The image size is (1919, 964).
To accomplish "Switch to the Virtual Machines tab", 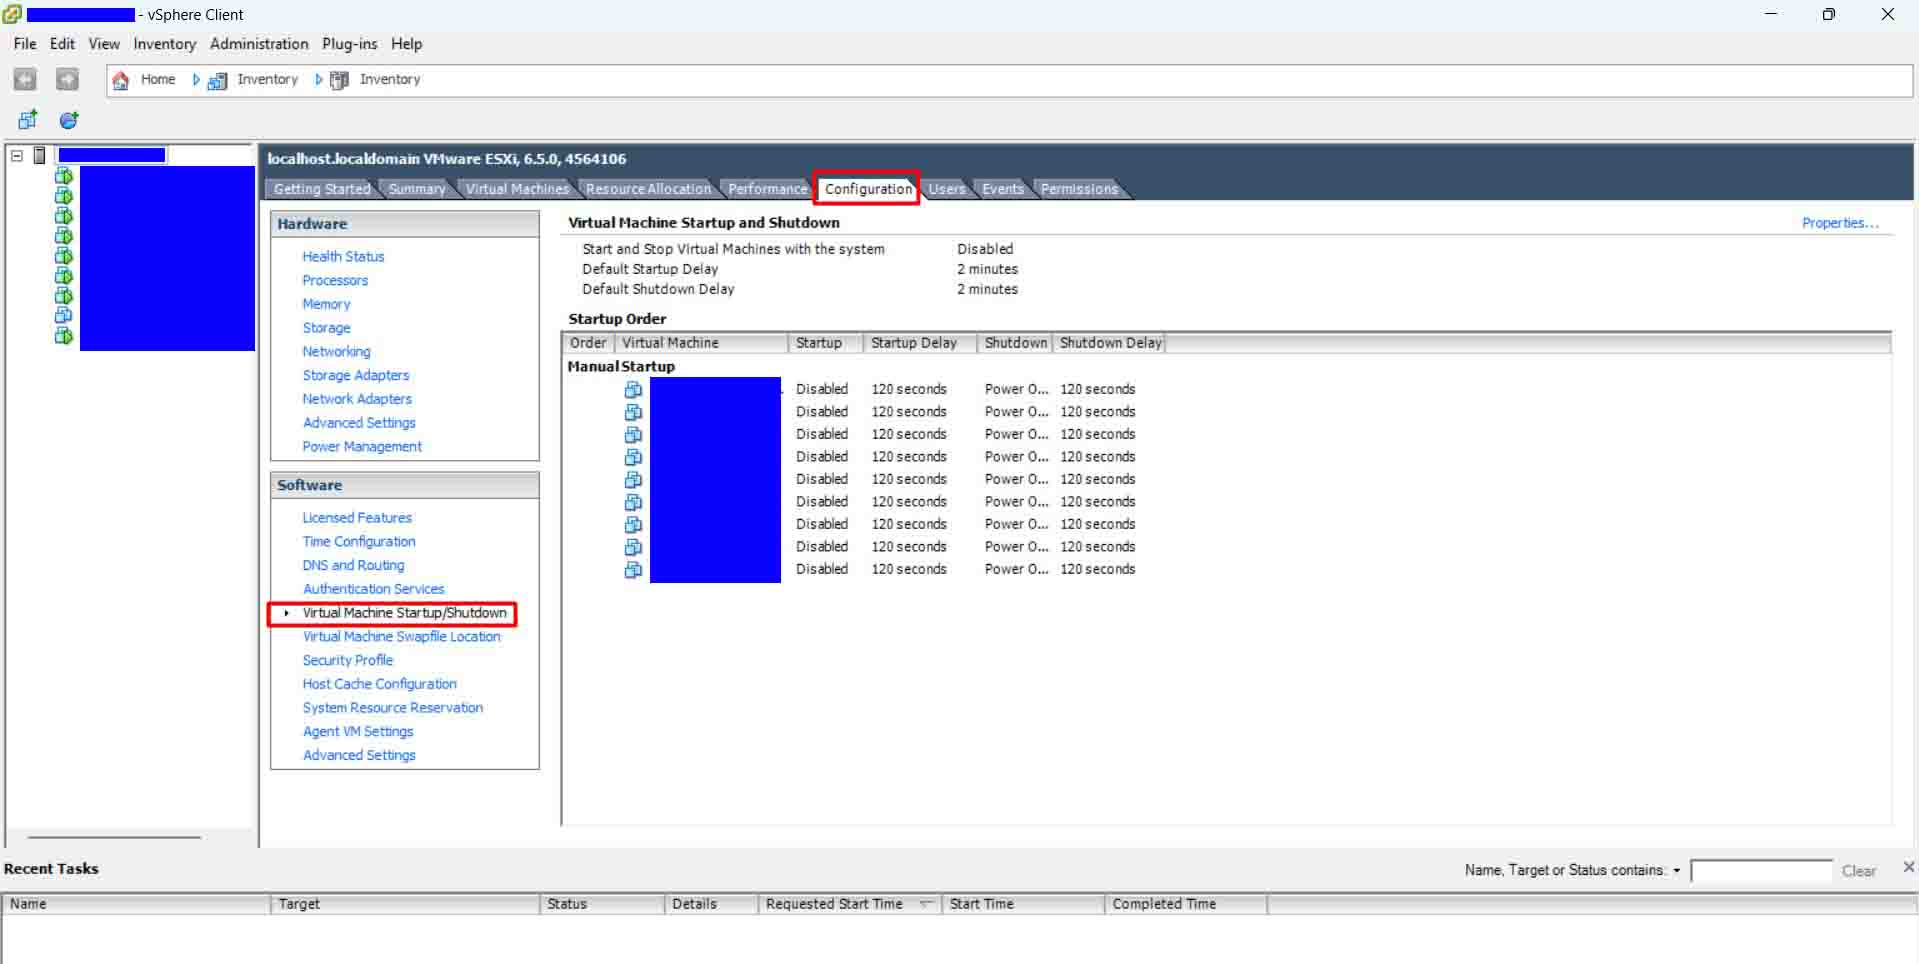I will pyautogui.click(x=516, y=189).
